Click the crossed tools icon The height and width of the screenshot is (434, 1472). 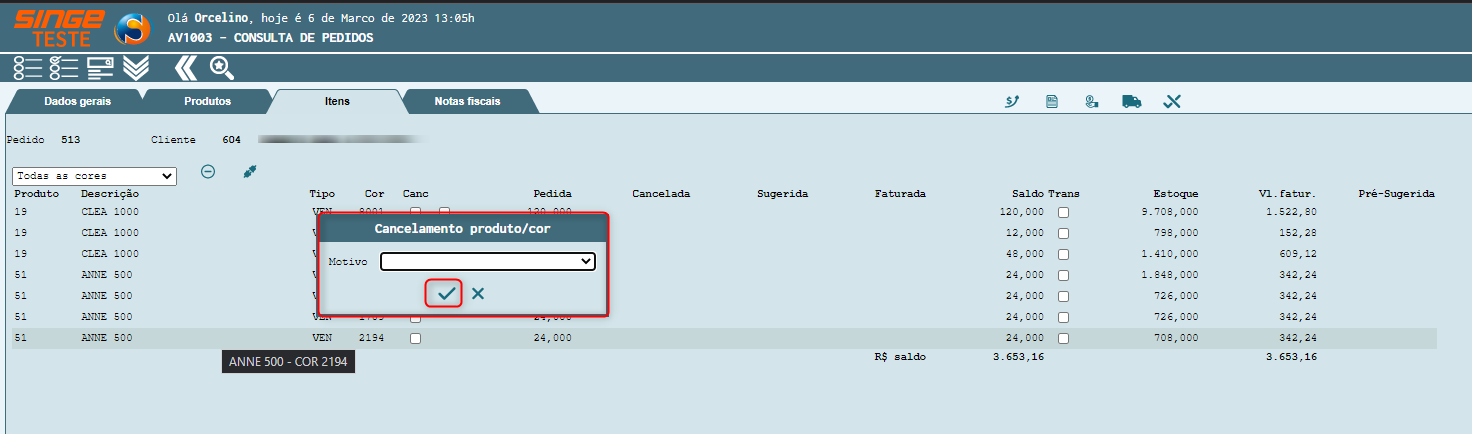click(1172, 102)
